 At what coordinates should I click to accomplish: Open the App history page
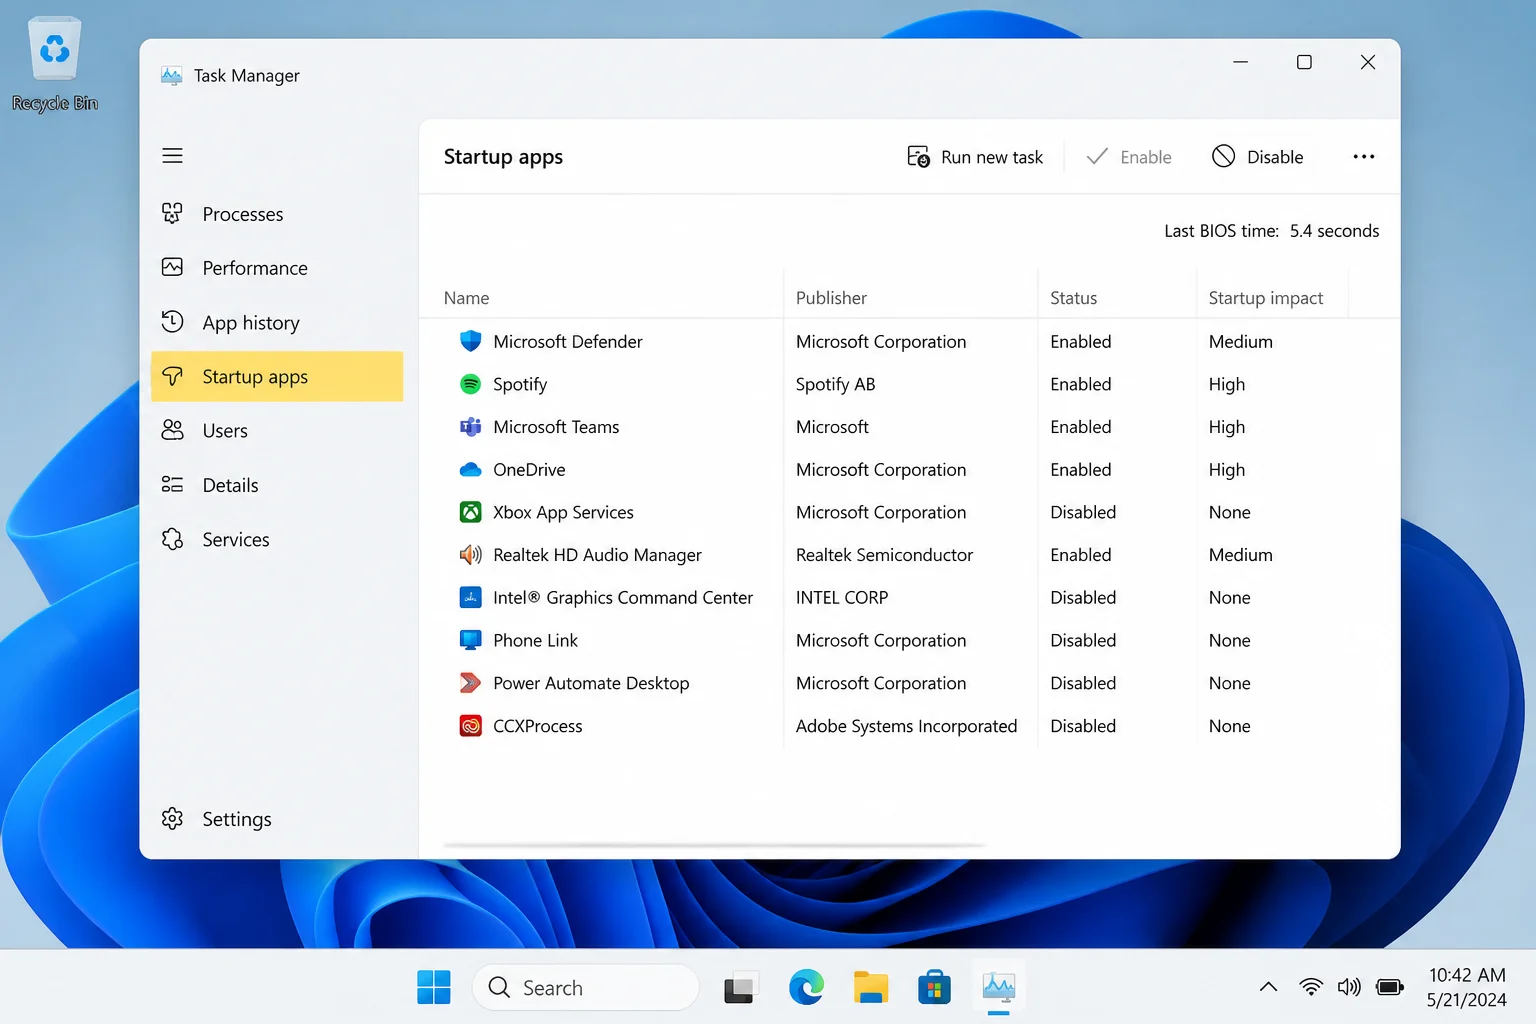(x=277, y=322)
